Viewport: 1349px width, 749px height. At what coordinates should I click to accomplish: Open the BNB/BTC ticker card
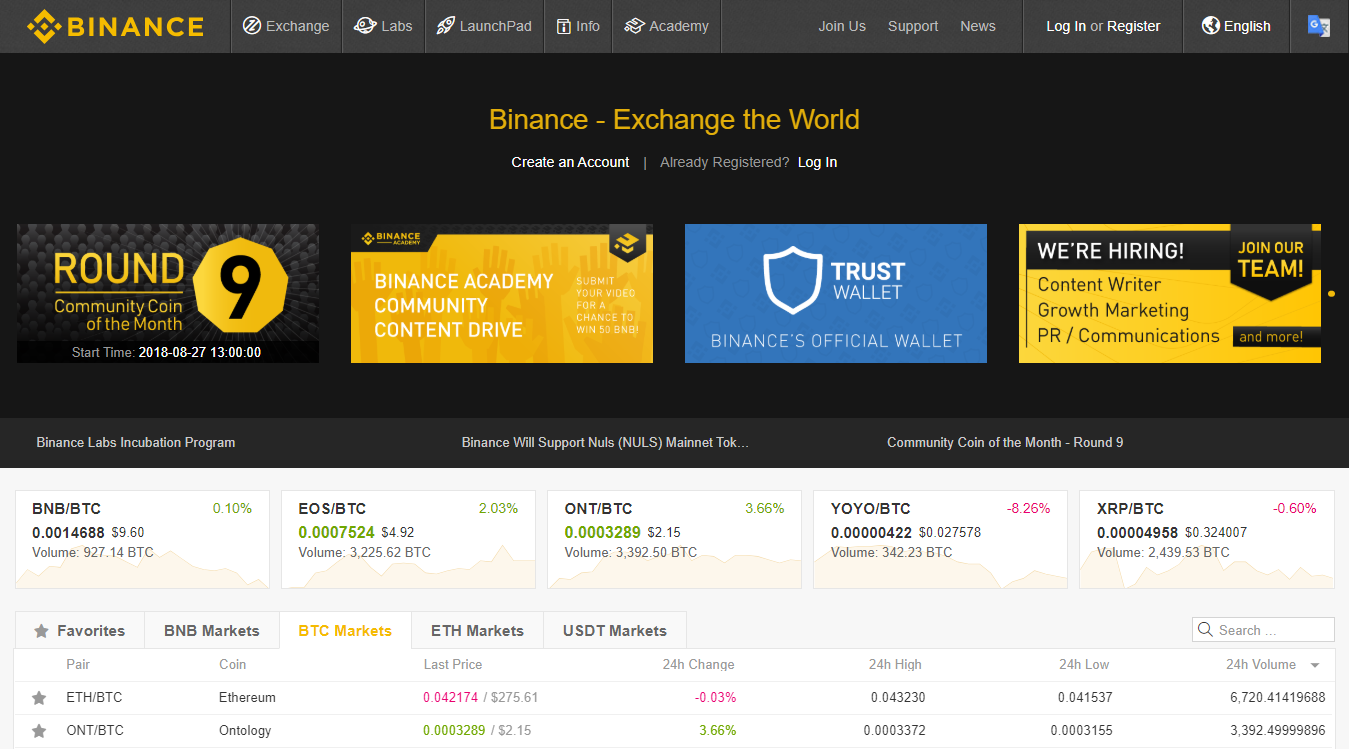(x=142, y=539)
